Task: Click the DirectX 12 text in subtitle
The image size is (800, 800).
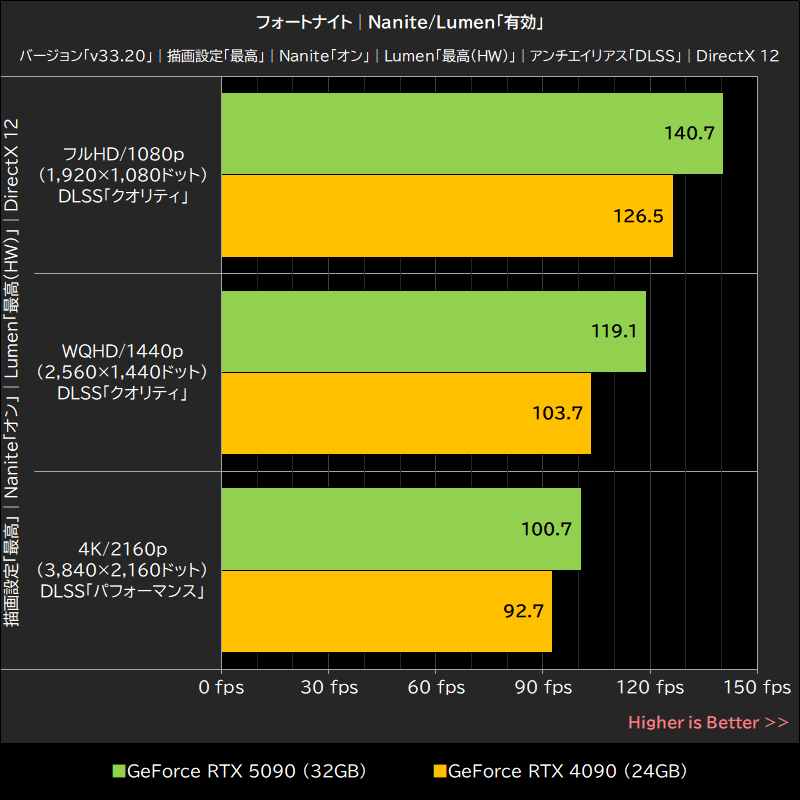Action: click(x=738, y=56)
